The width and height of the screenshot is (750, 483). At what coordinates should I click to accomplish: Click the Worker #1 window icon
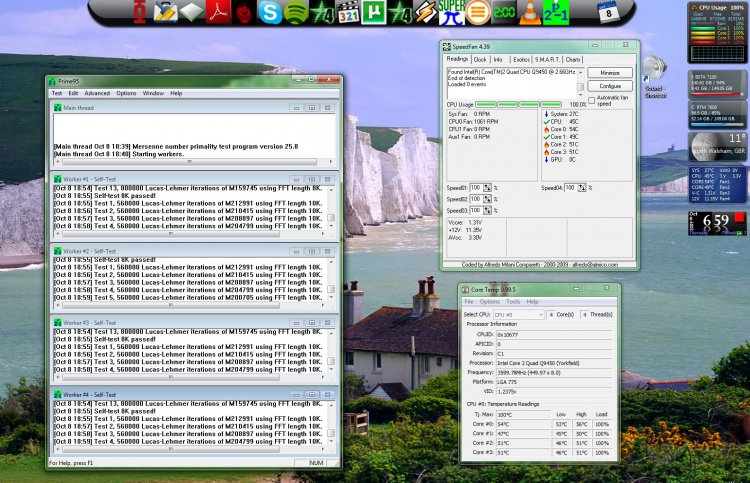[57, 179]
